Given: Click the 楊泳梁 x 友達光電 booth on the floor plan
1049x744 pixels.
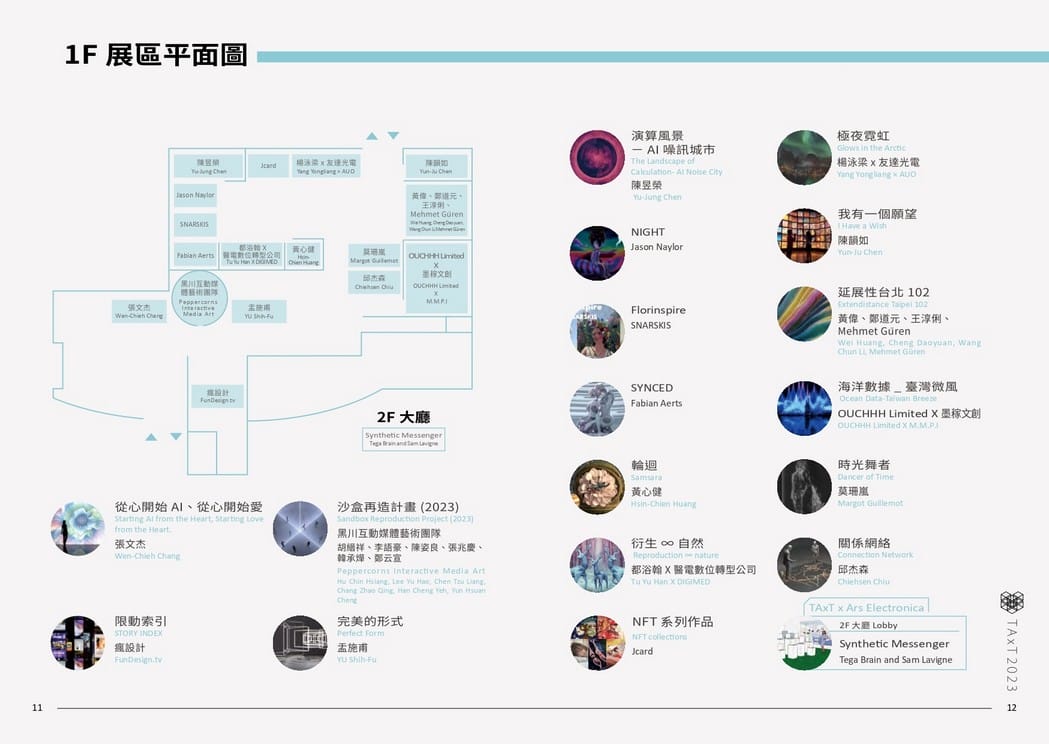Looking at the screenshot, I should click(x=326, y=166).
